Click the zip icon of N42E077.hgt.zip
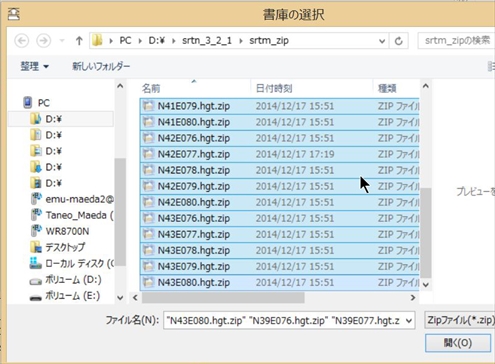 [148, 154]
